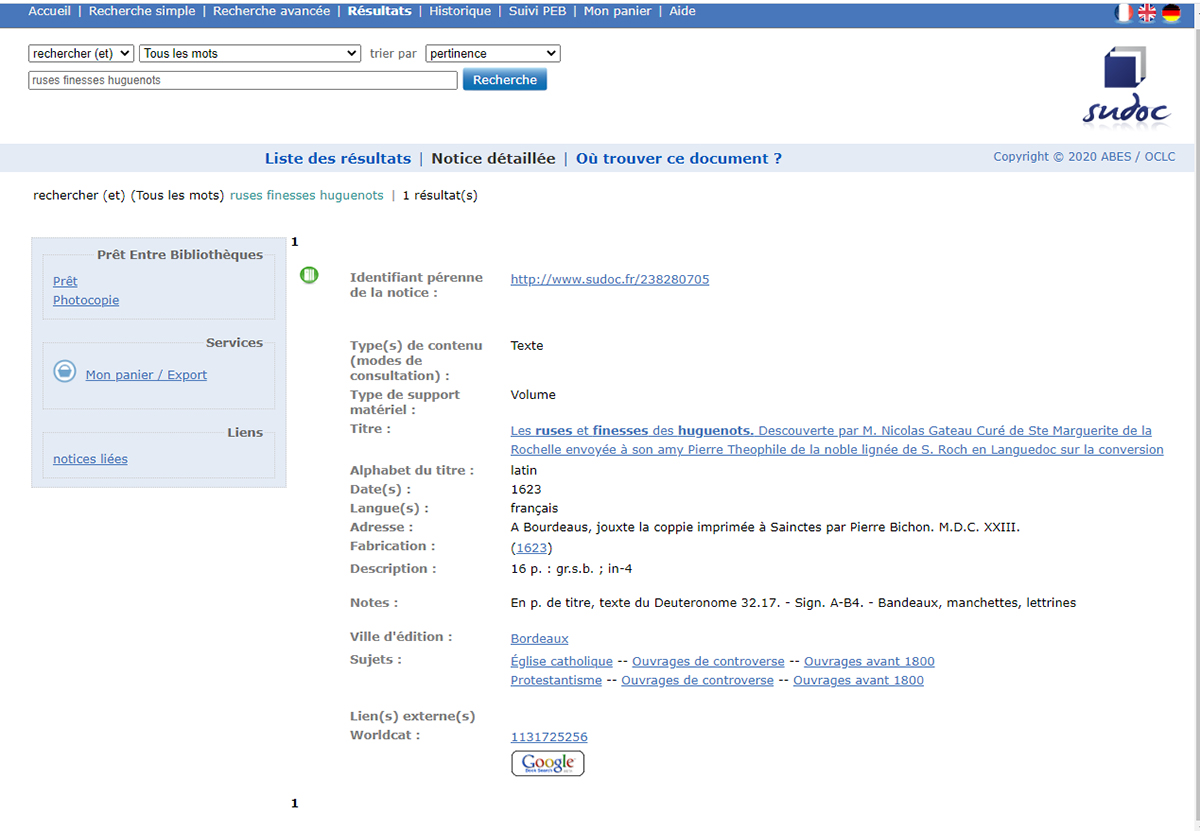Switch language to French via flag icon
This screenshot has width=1200, height=831.
[1124, 13]
